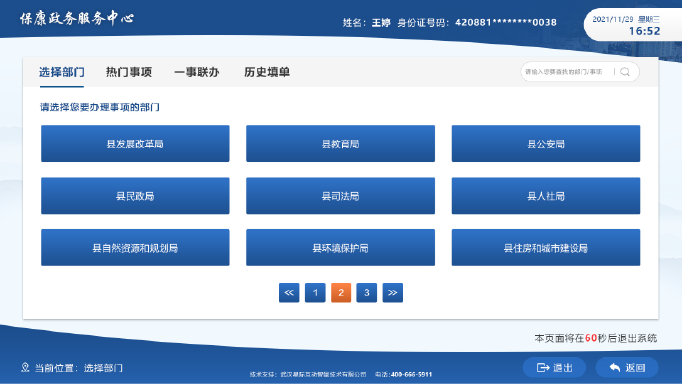This screenshot has width=683, height=384.
Task: Select the 县环境保护局 department
Action: click(x=340, y=248)
